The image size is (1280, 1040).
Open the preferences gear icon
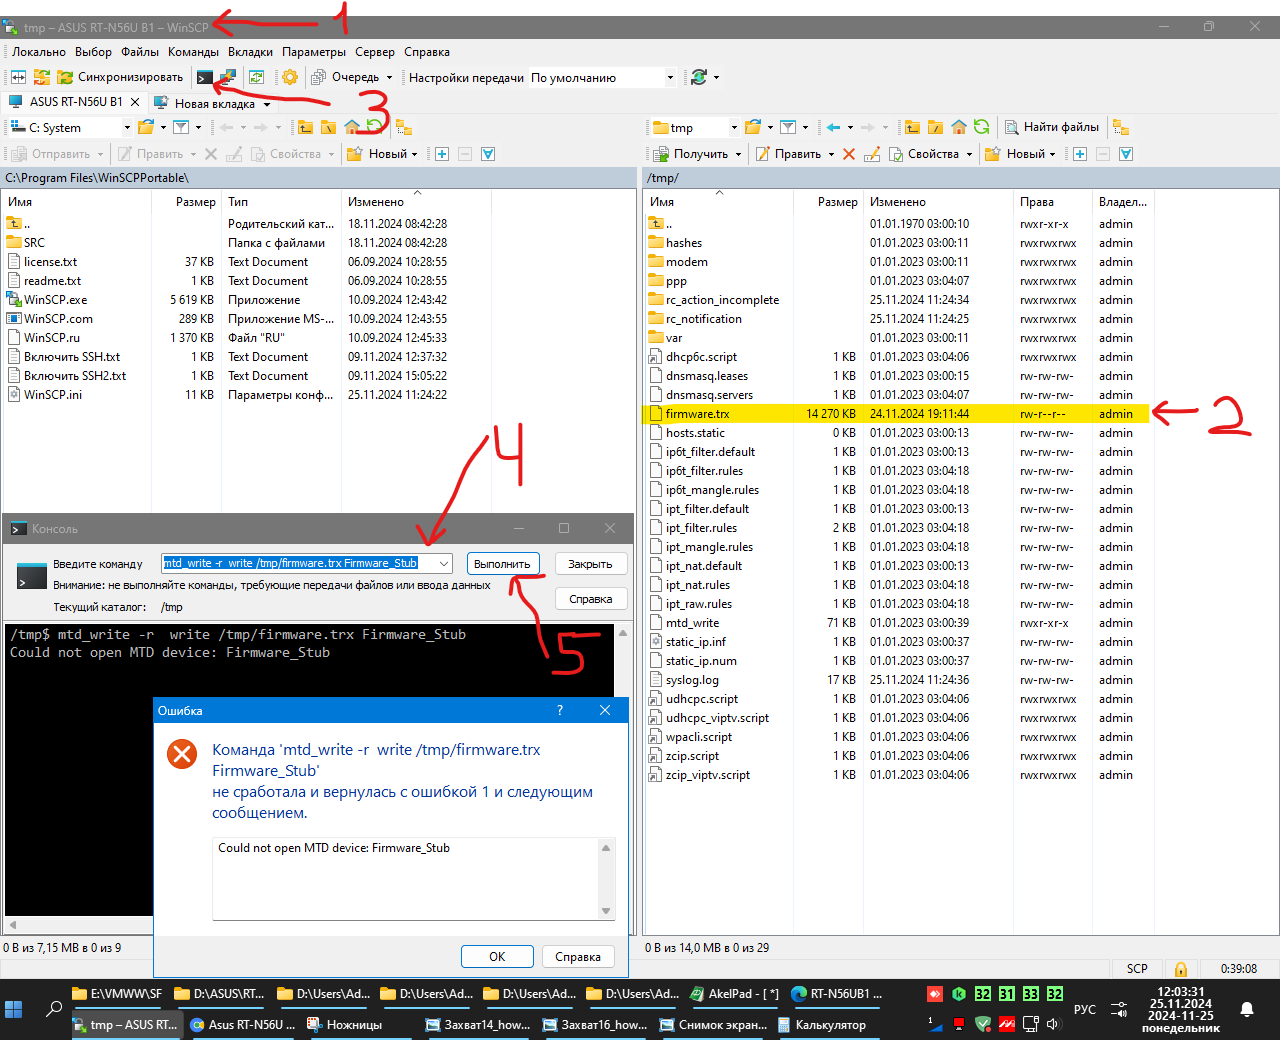pos(289,77)
